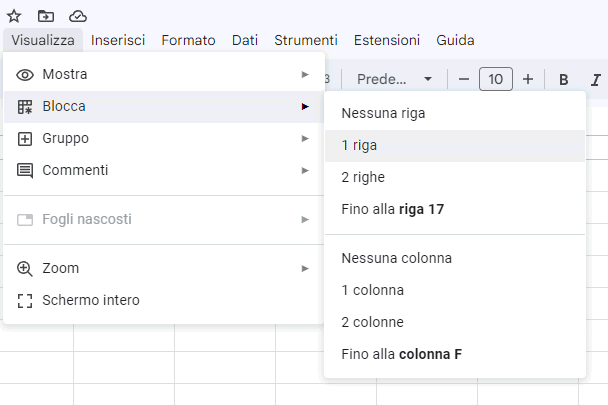
Task: Star the document with the star icon
Action: coord(14,16)
